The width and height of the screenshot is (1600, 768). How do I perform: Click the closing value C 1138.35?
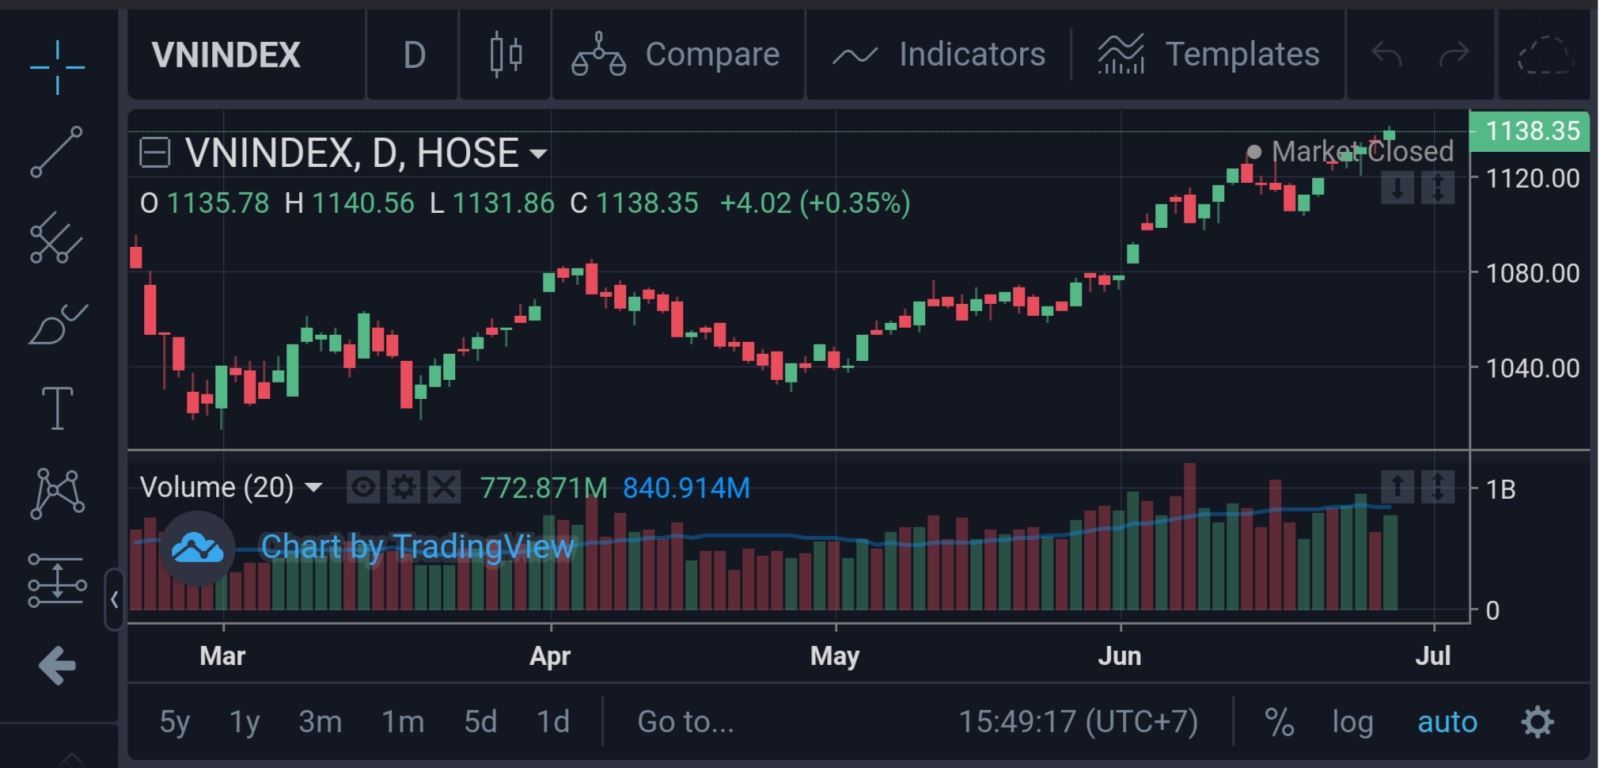click(x=634, y=203)
